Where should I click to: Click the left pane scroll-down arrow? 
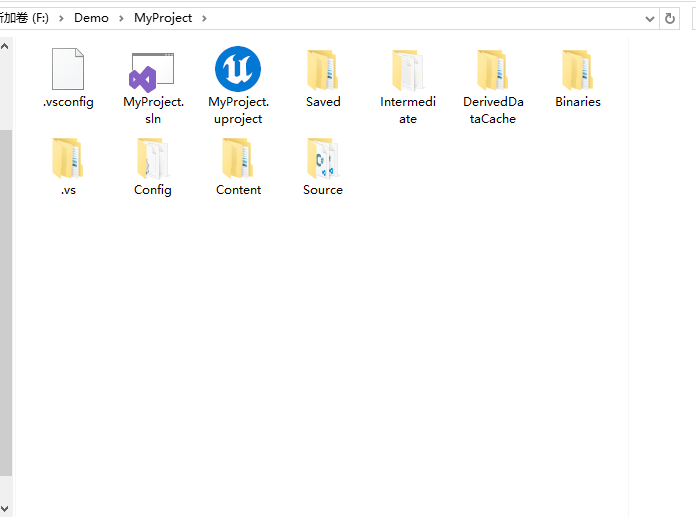tap(5, 509)
